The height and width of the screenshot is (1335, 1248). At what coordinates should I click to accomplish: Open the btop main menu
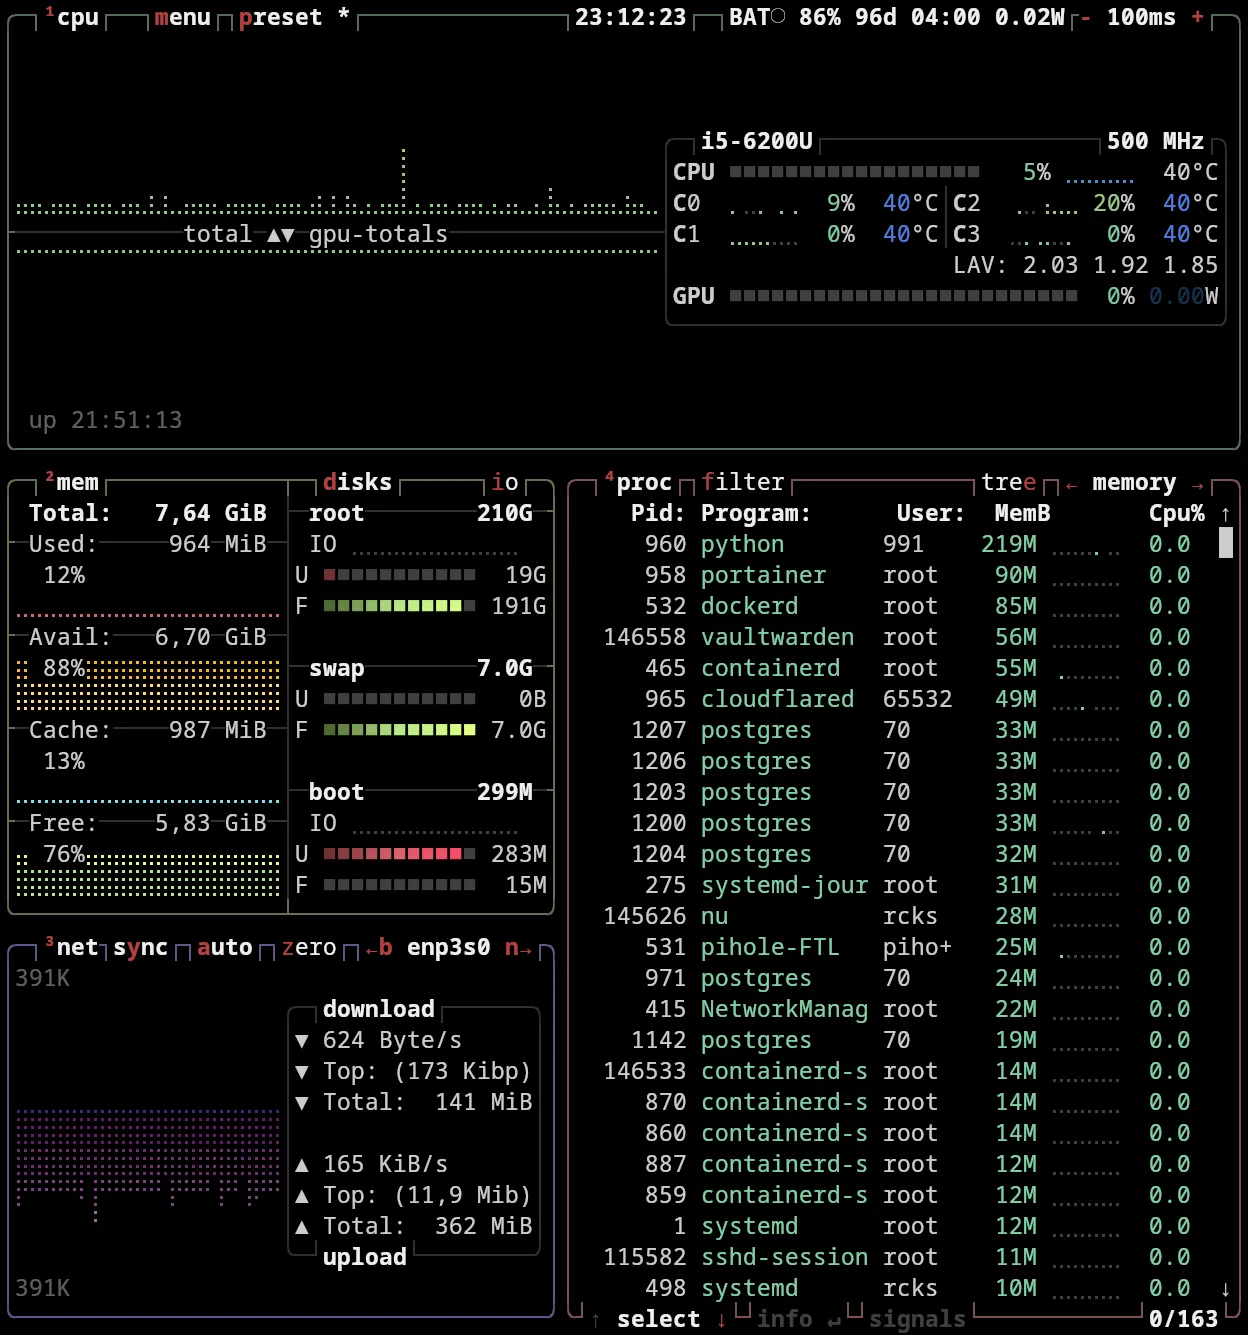click(x=182, y=16)
